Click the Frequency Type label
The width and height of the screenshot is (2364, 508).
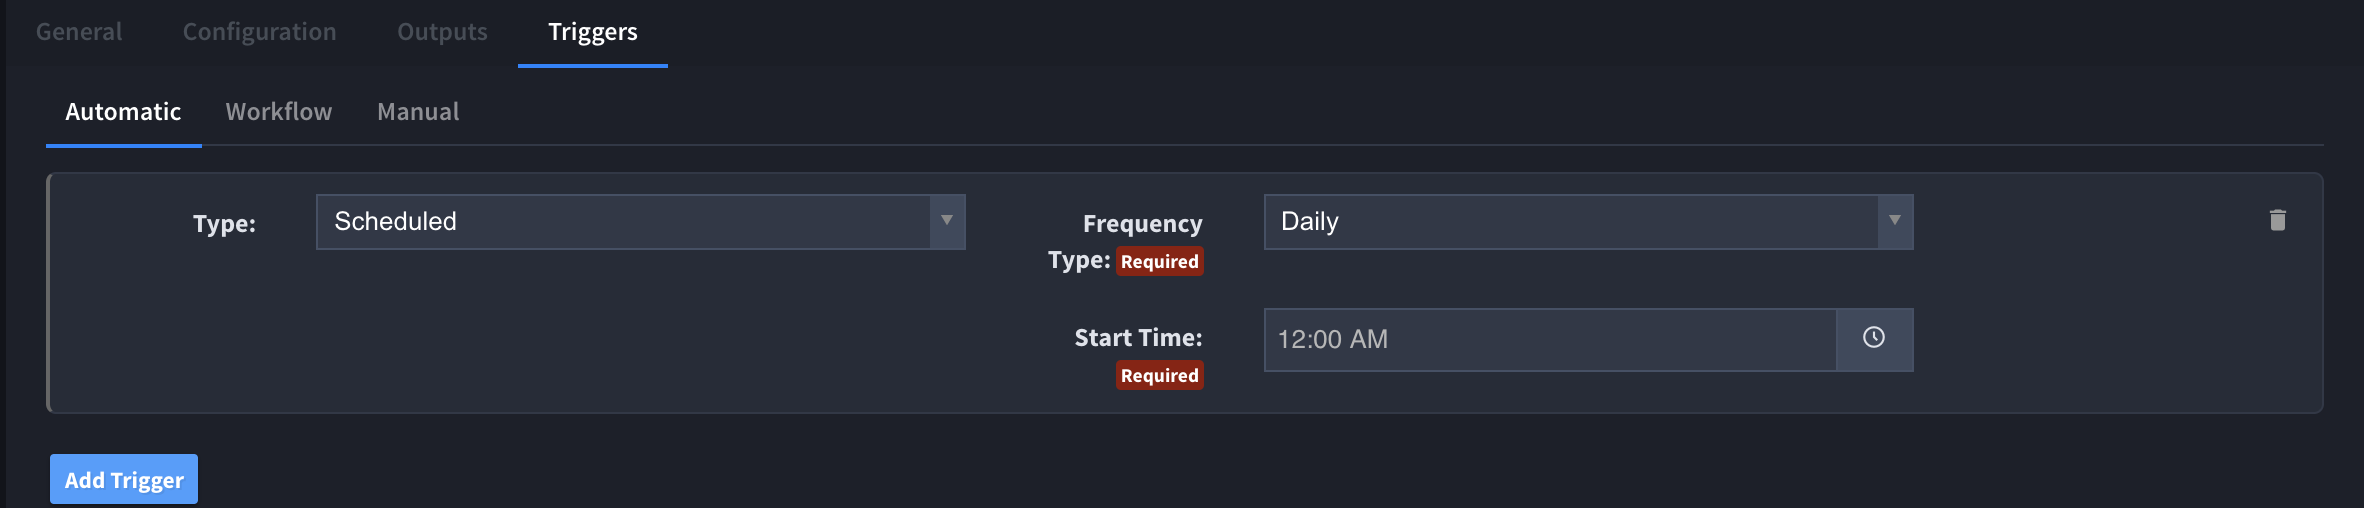[1125, 241]
